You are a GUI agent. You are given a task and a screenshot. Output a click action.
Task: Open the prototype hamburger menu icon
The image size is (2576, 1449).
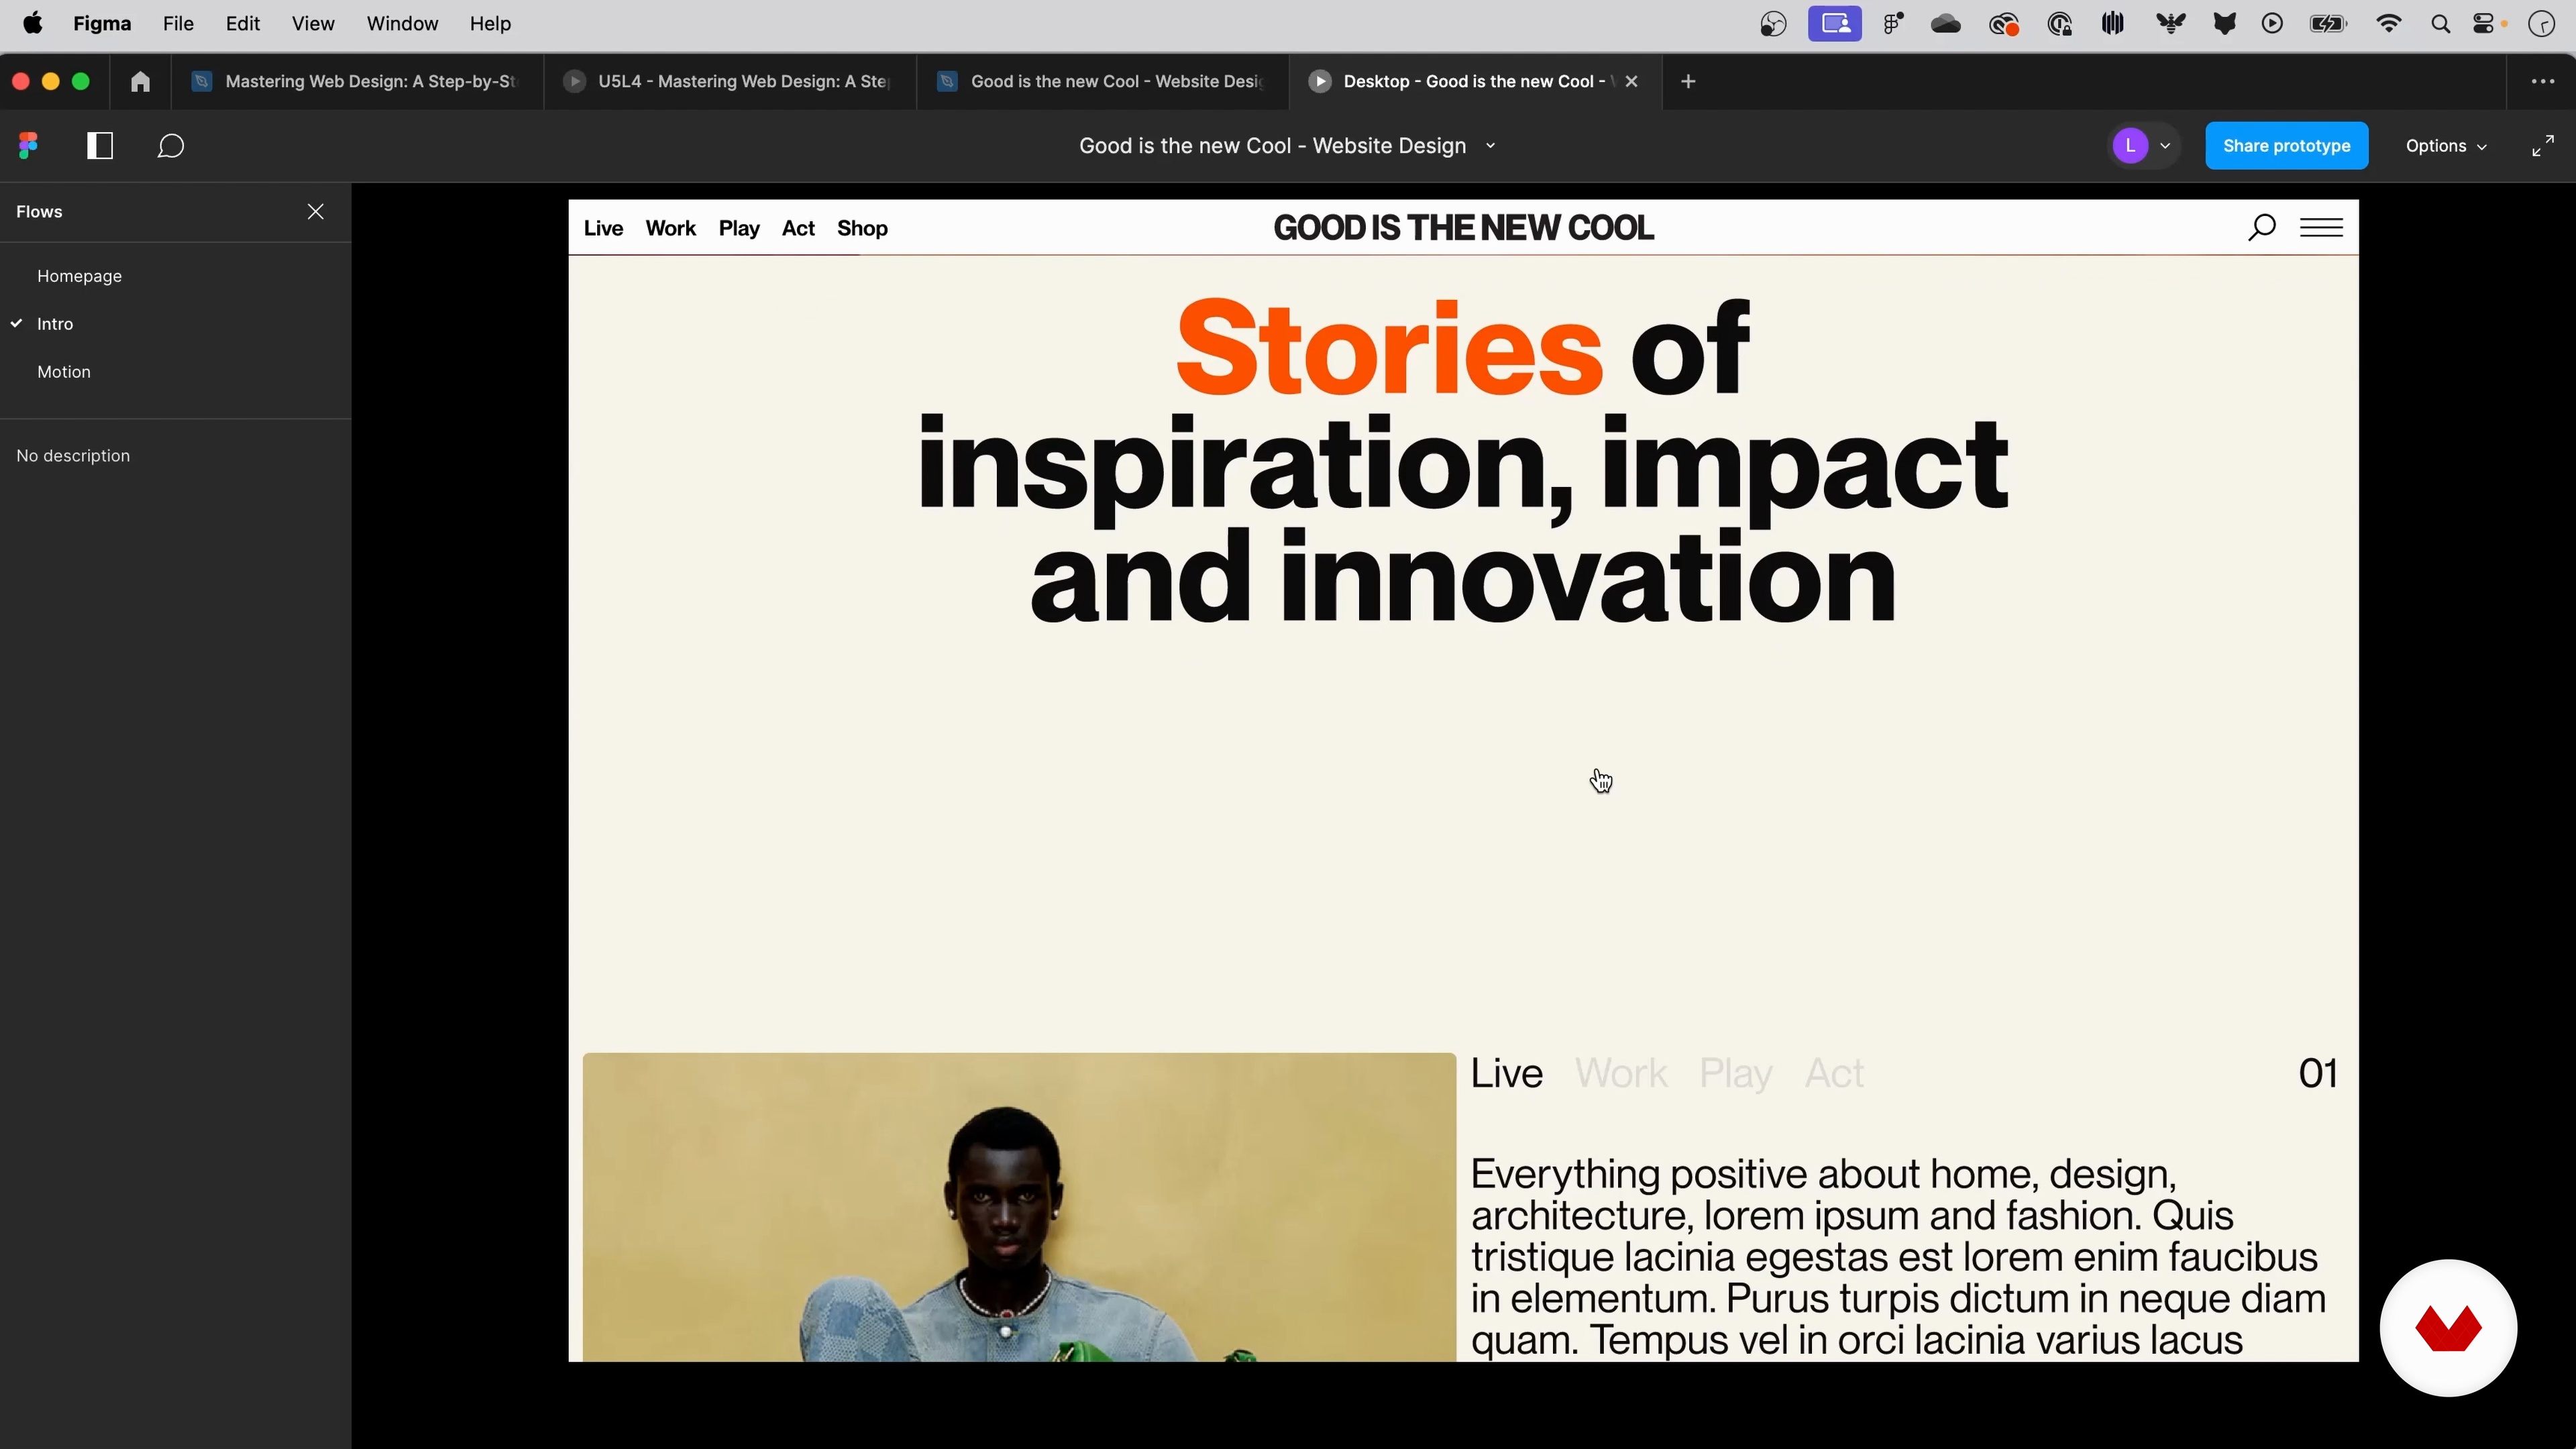coord(2321,228)
